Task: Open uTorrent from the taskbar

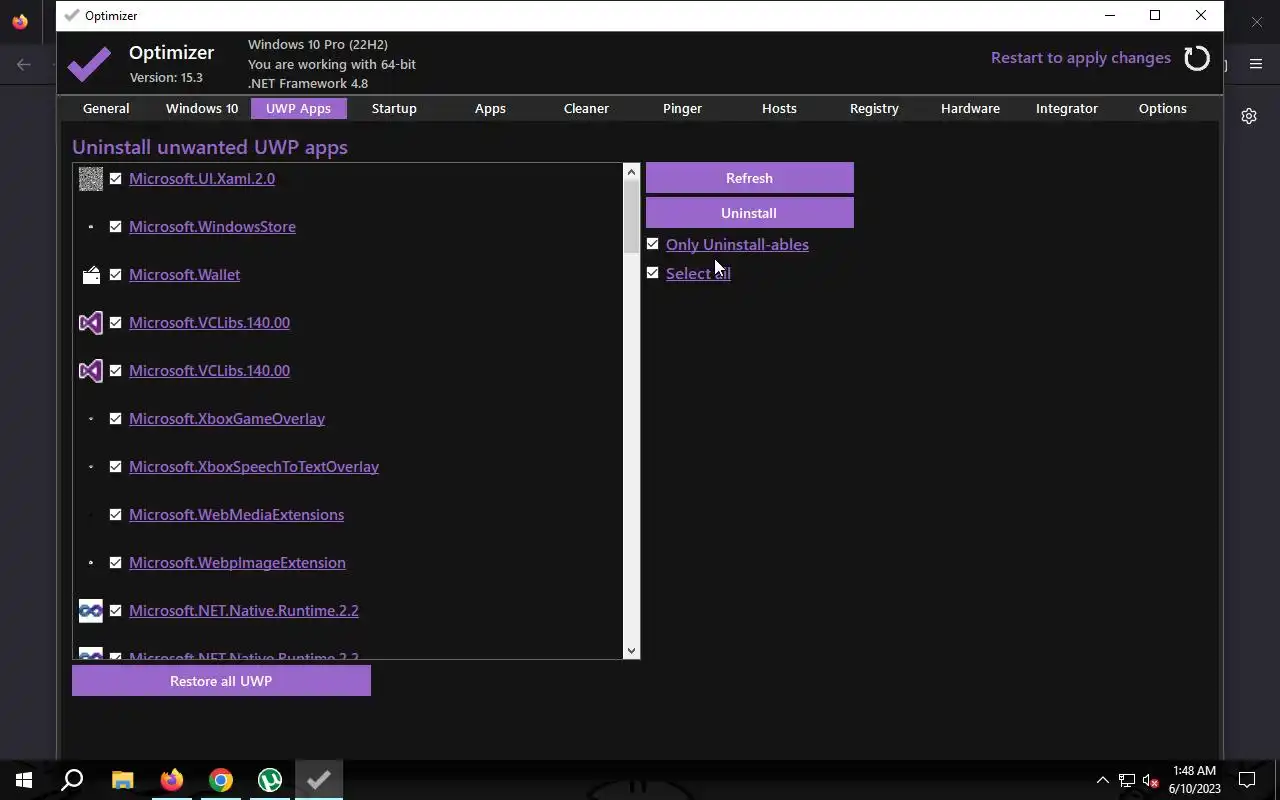Action: 270,780
